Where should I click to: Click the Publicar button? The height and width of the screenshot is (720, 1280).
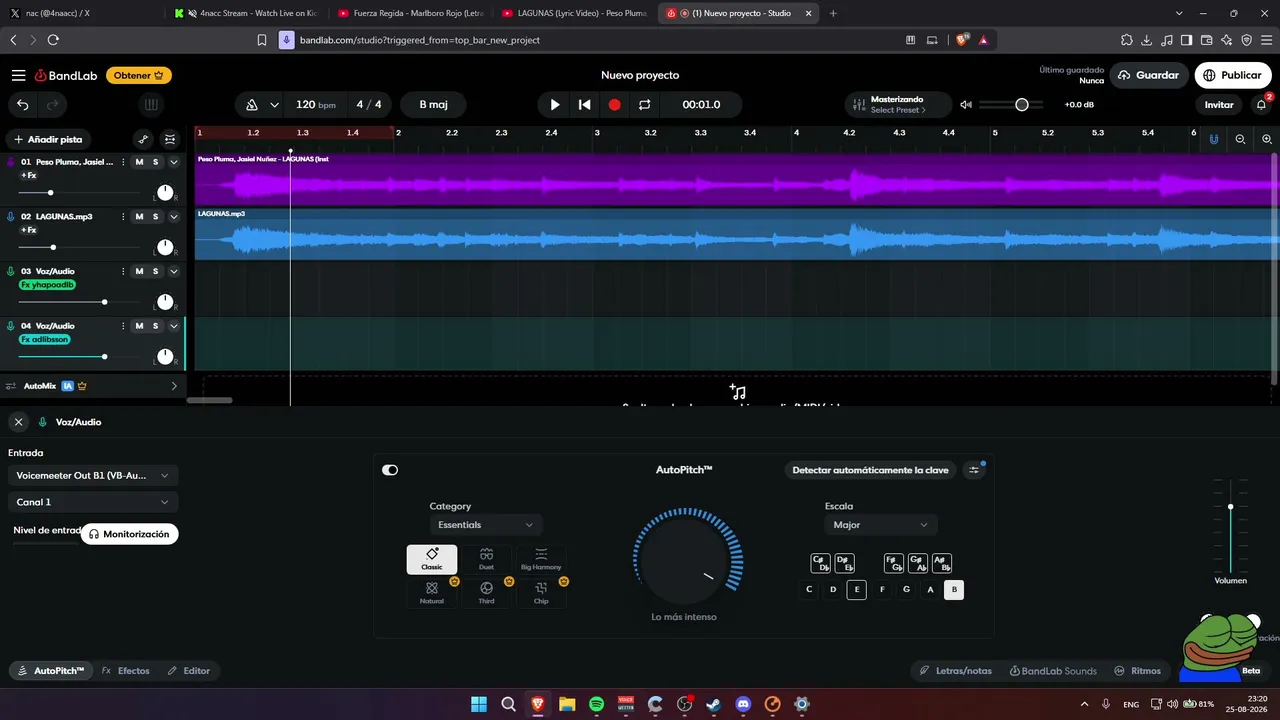tap(1233, 75)
